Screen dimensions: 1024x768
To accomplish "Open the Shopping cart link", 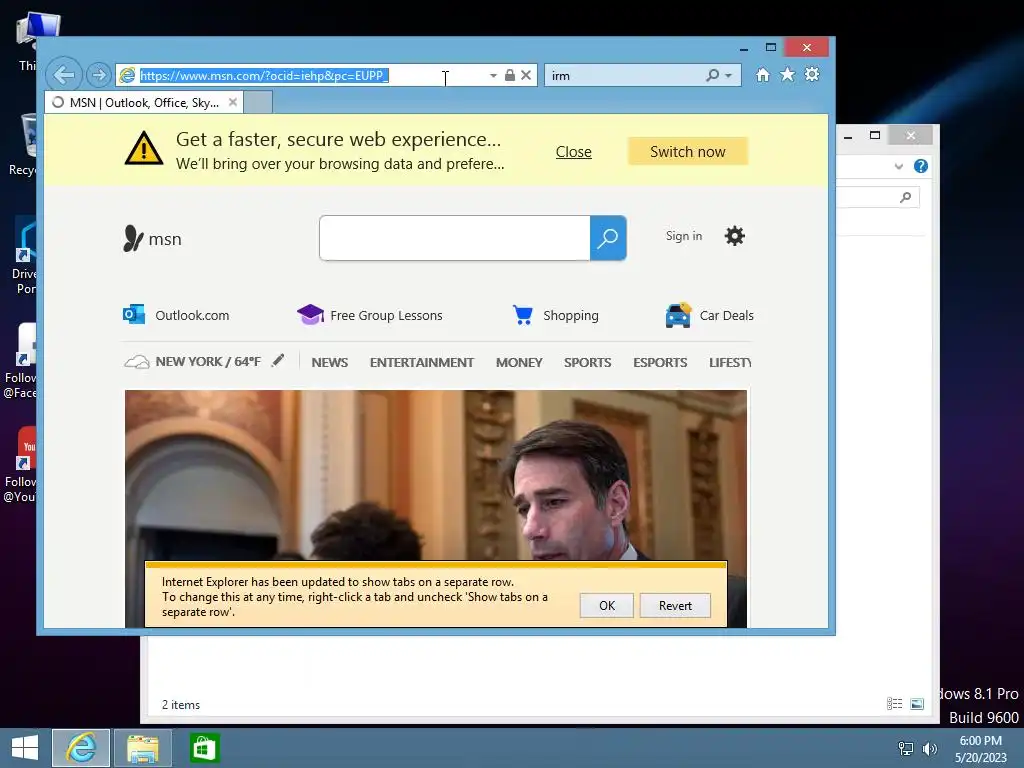I will [x=555, y=315].
